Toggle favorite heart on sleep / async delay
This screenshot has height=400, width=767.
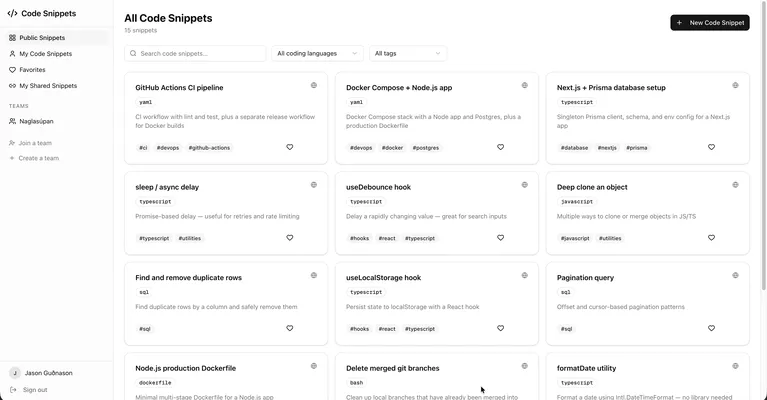pyautogui.click(x=290, y=238)
